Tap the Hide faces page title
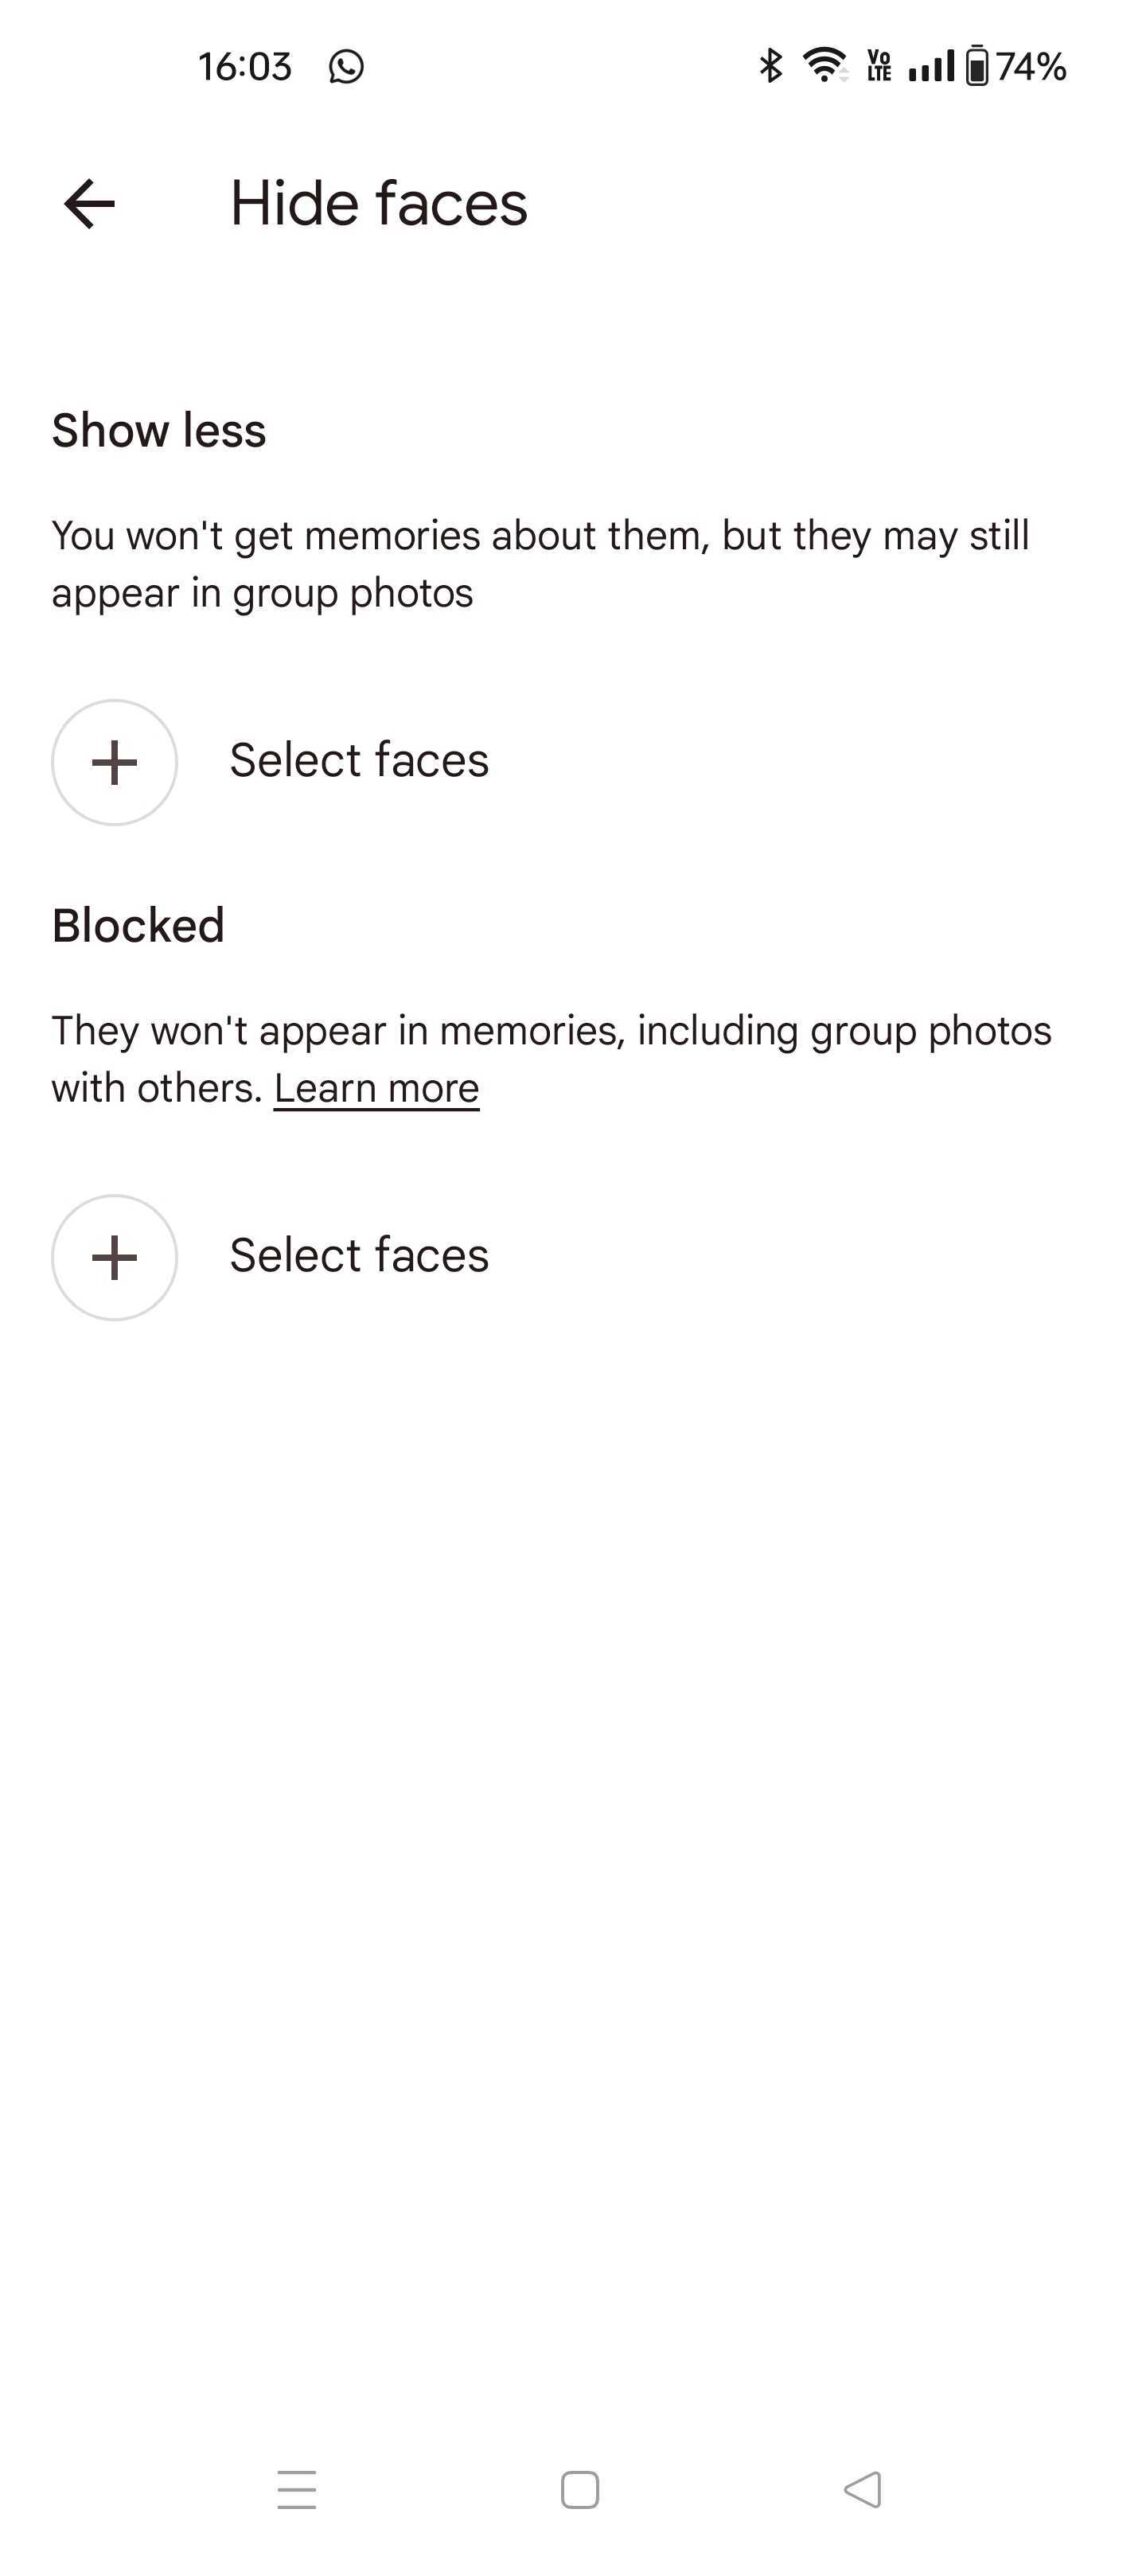1146x2560 pixels. [x=378, y=204]
